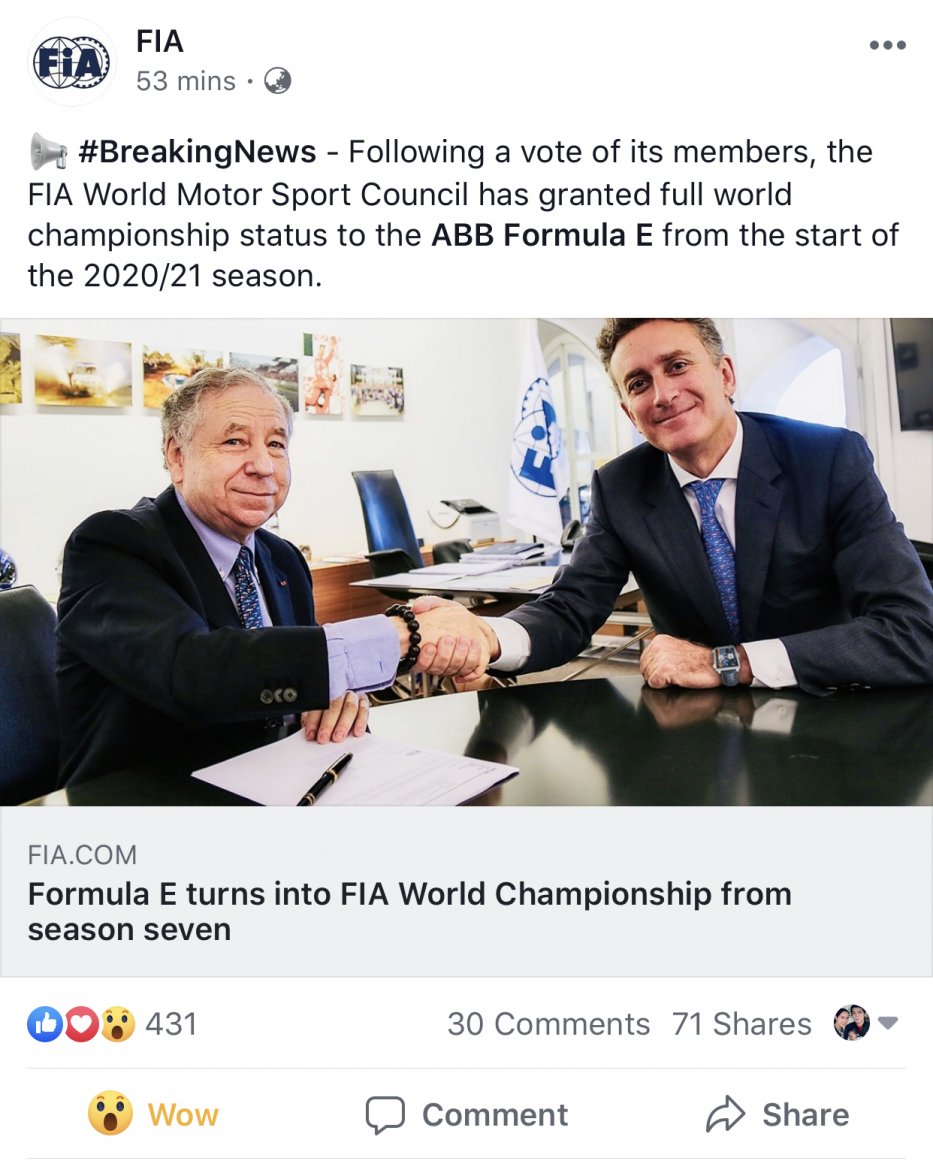The image size is (933, 1176).
Task: Click the small profile avatar near Shares
Action: tap(852, 1023)
